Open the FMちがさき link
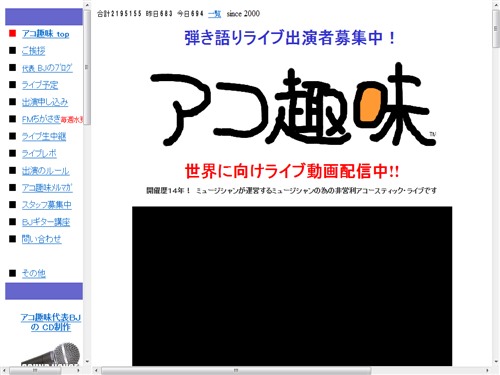 [41, 119]
